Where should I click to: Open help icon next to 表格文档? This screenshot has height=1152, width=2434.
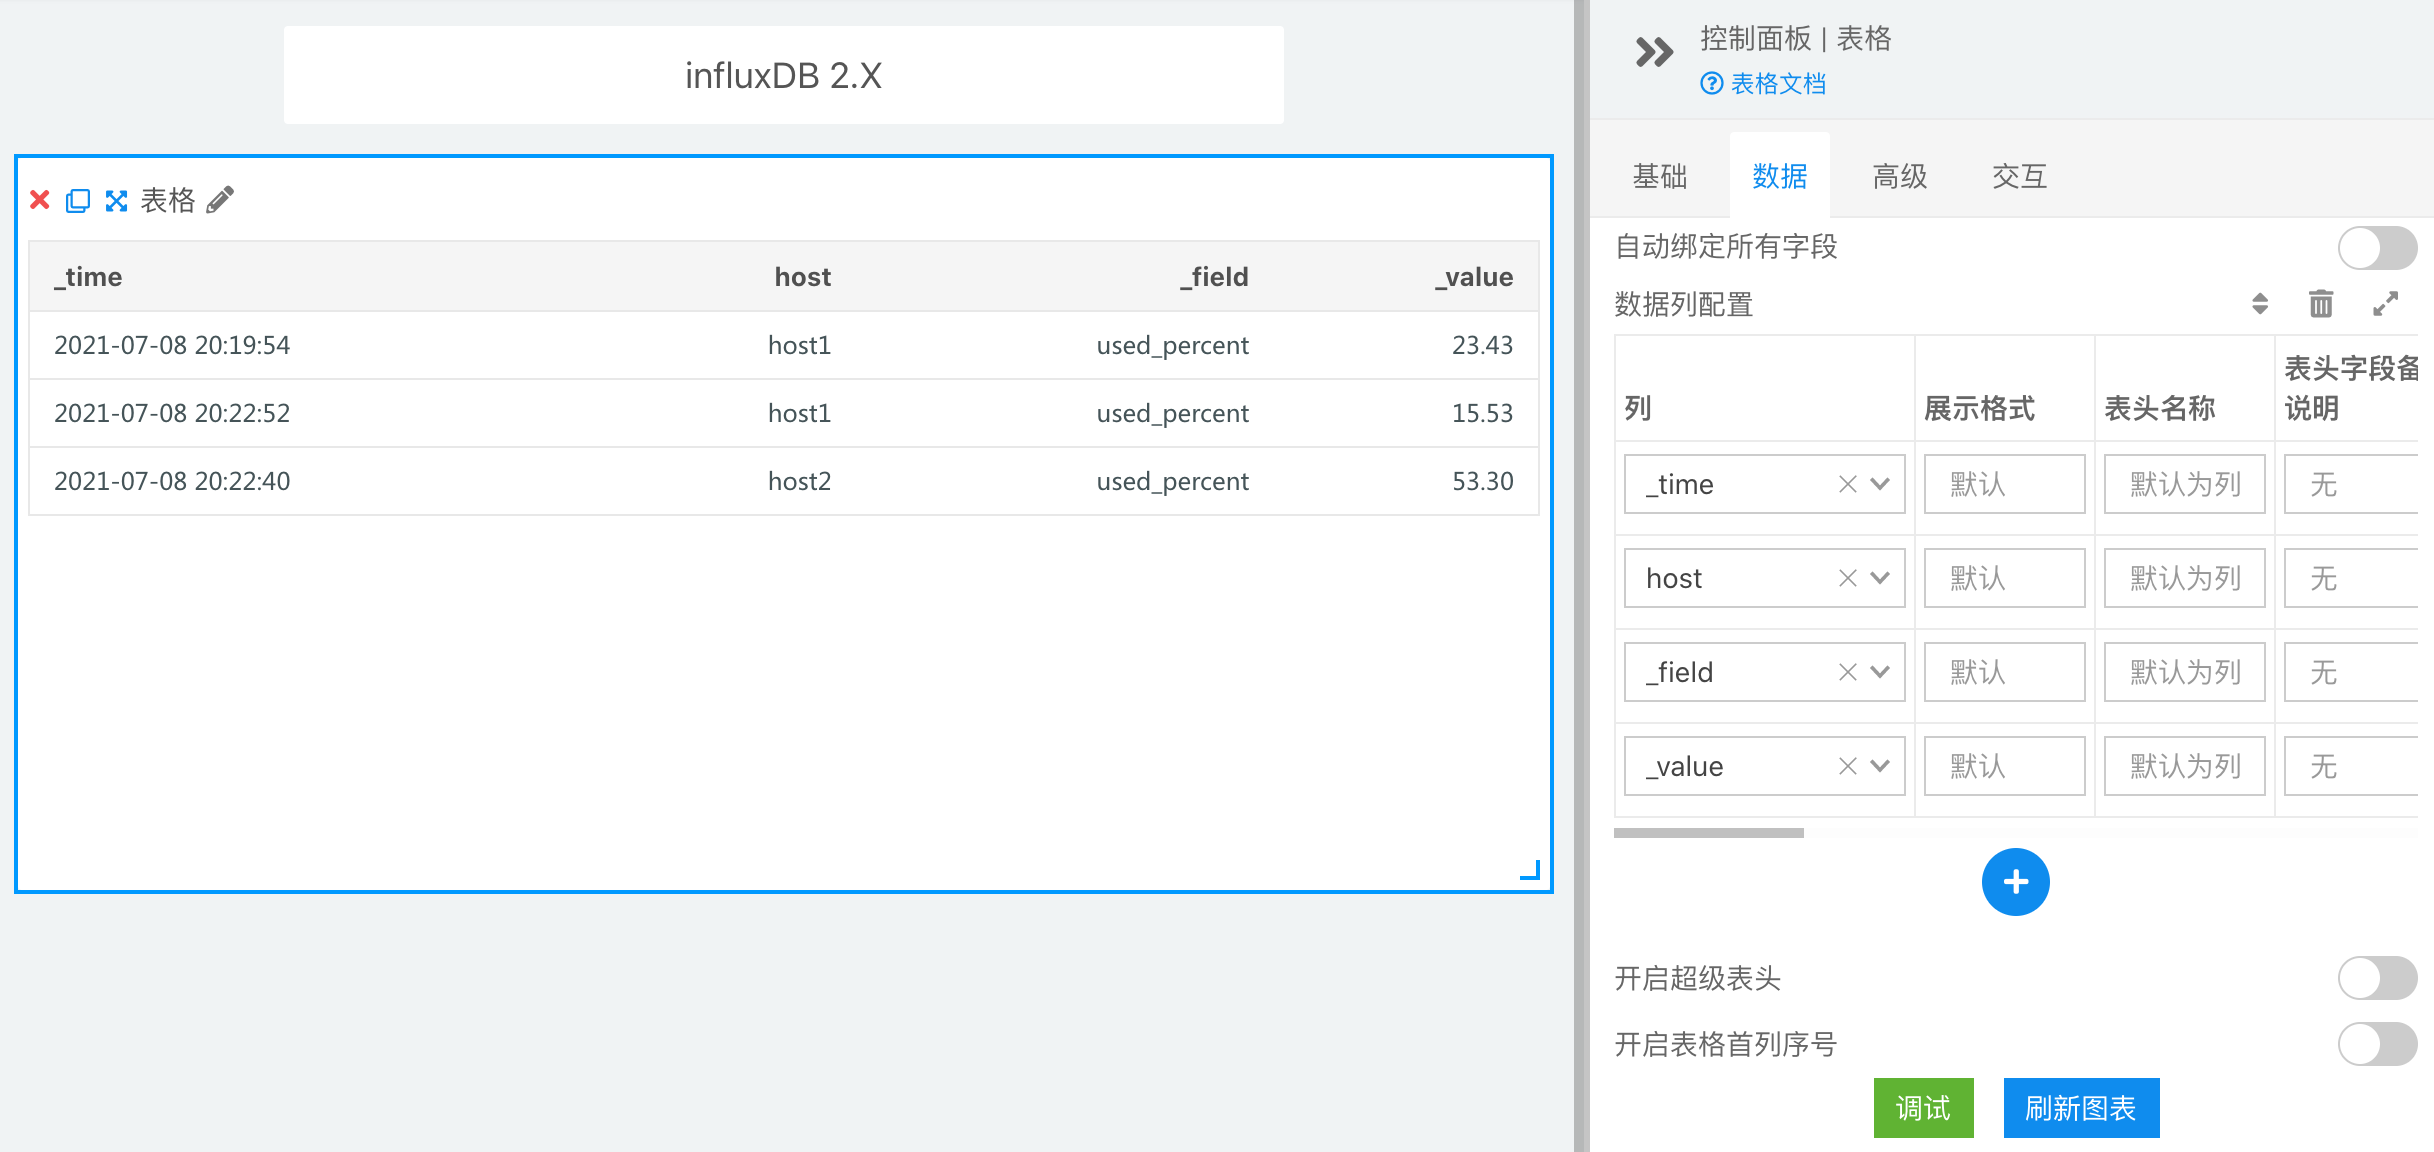[x=1712, y=83]
